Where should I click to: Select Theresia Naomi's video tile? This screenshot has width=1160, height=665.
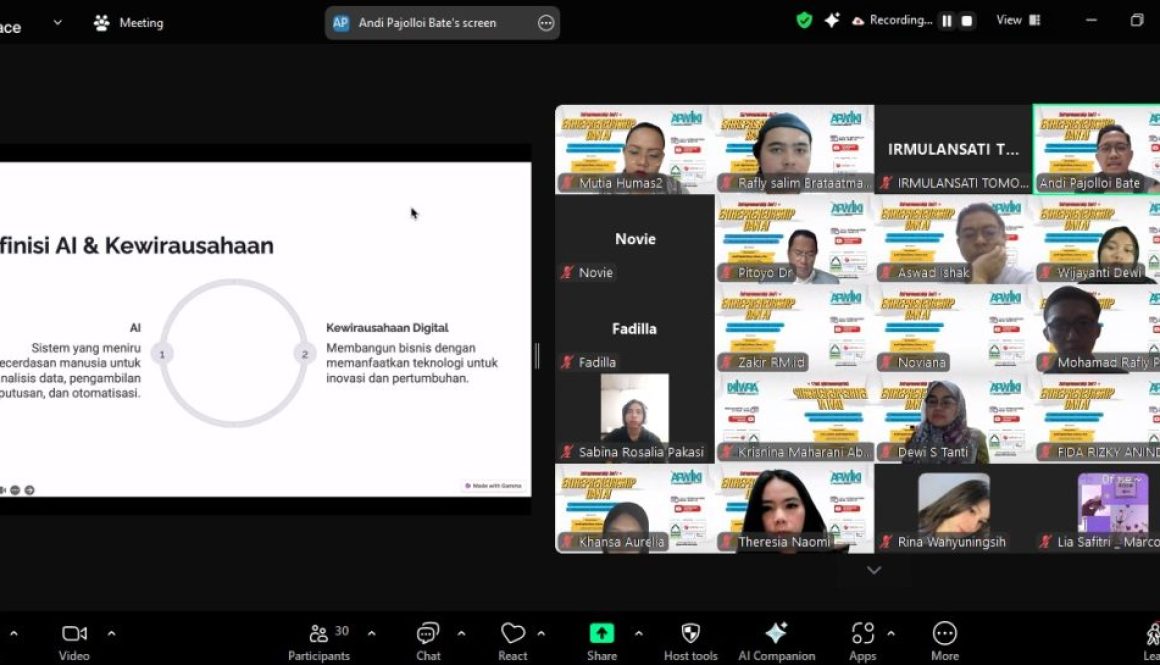point(794,508)
